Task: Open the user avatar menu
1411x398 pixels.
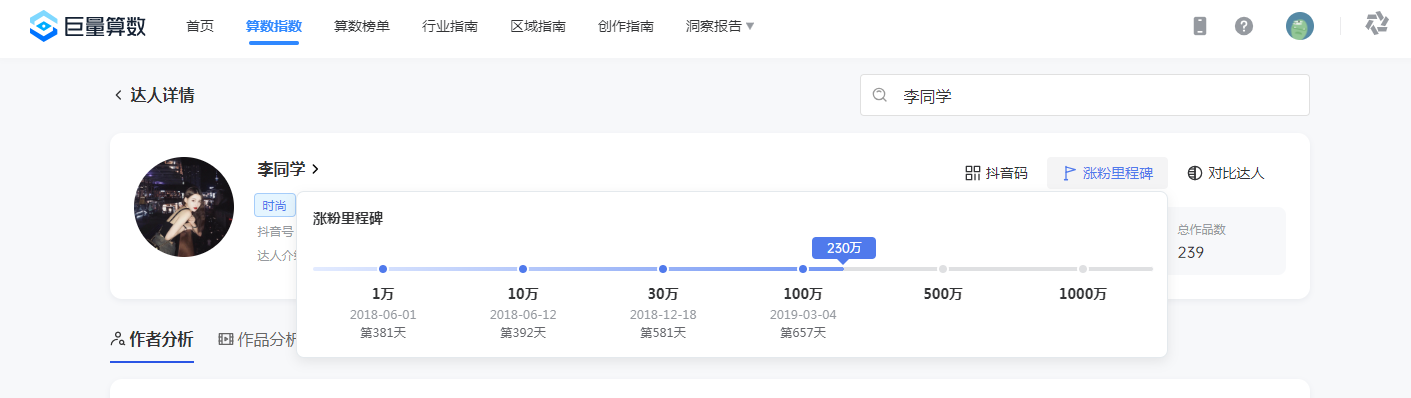Action: [x=1300, y=26]
